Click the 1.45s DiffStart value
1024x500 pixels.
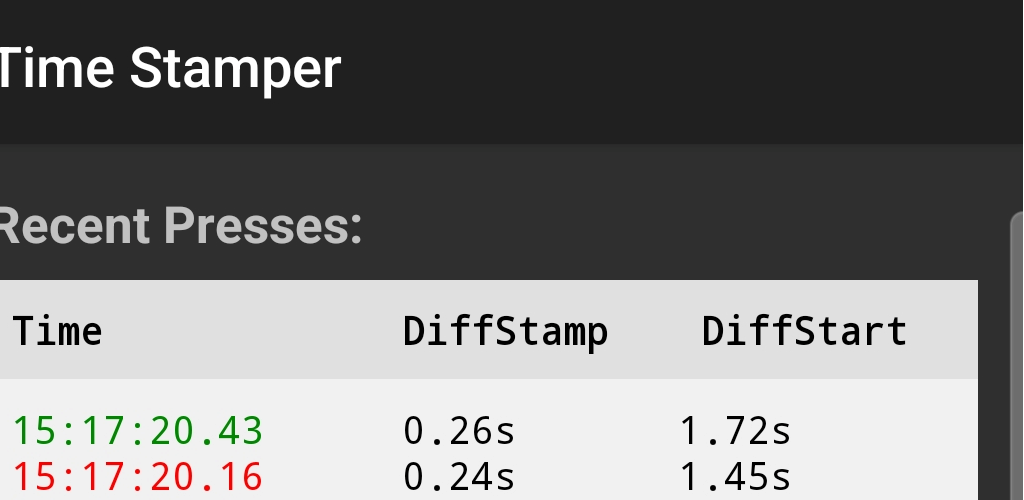click(735, 477)
